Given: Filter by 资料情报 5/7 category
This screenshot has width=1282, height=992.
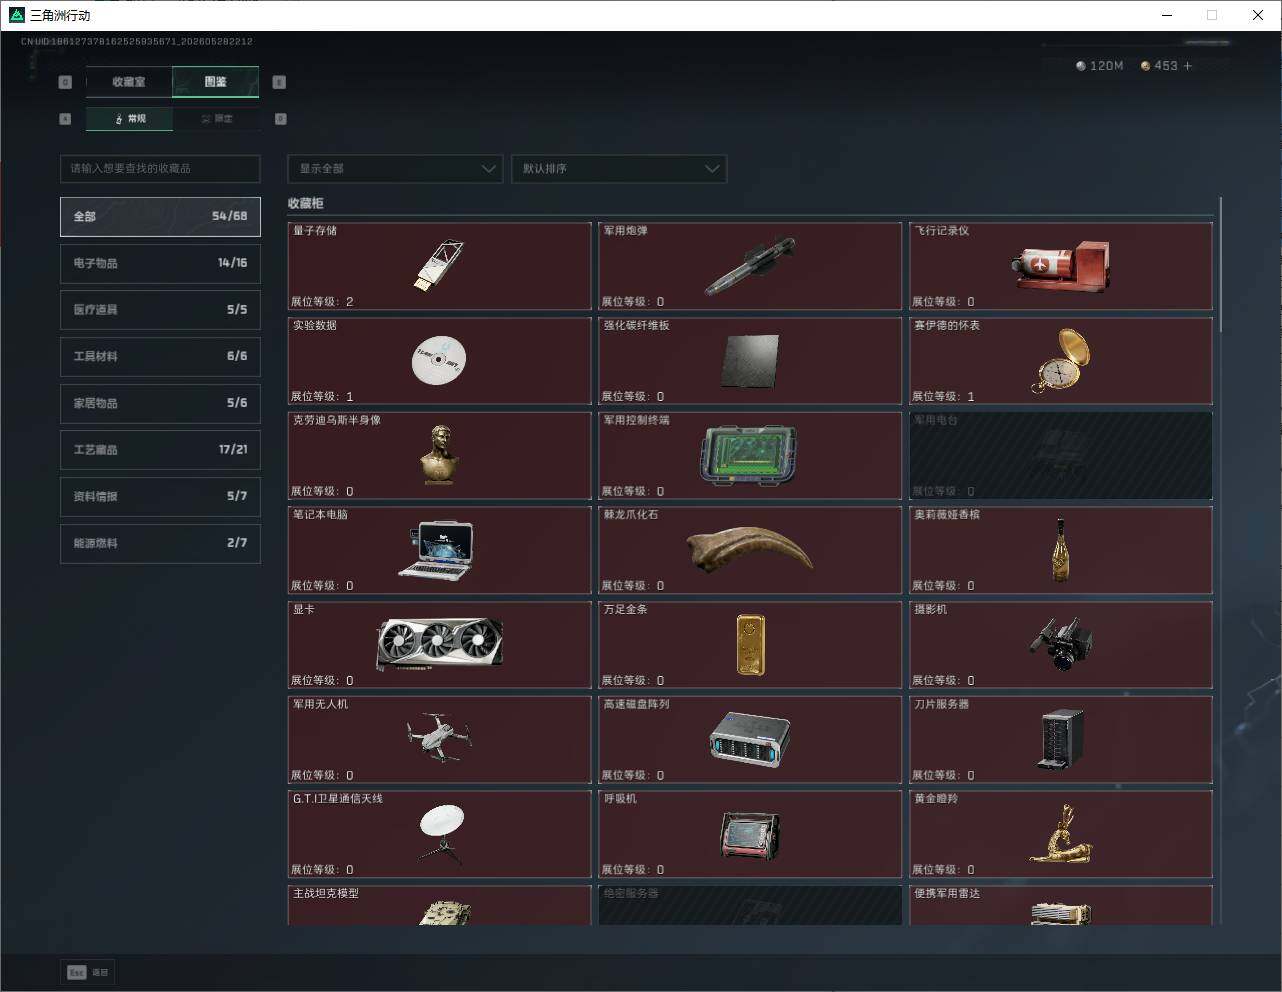Looking at the screenshot, I should pos(160,496).
